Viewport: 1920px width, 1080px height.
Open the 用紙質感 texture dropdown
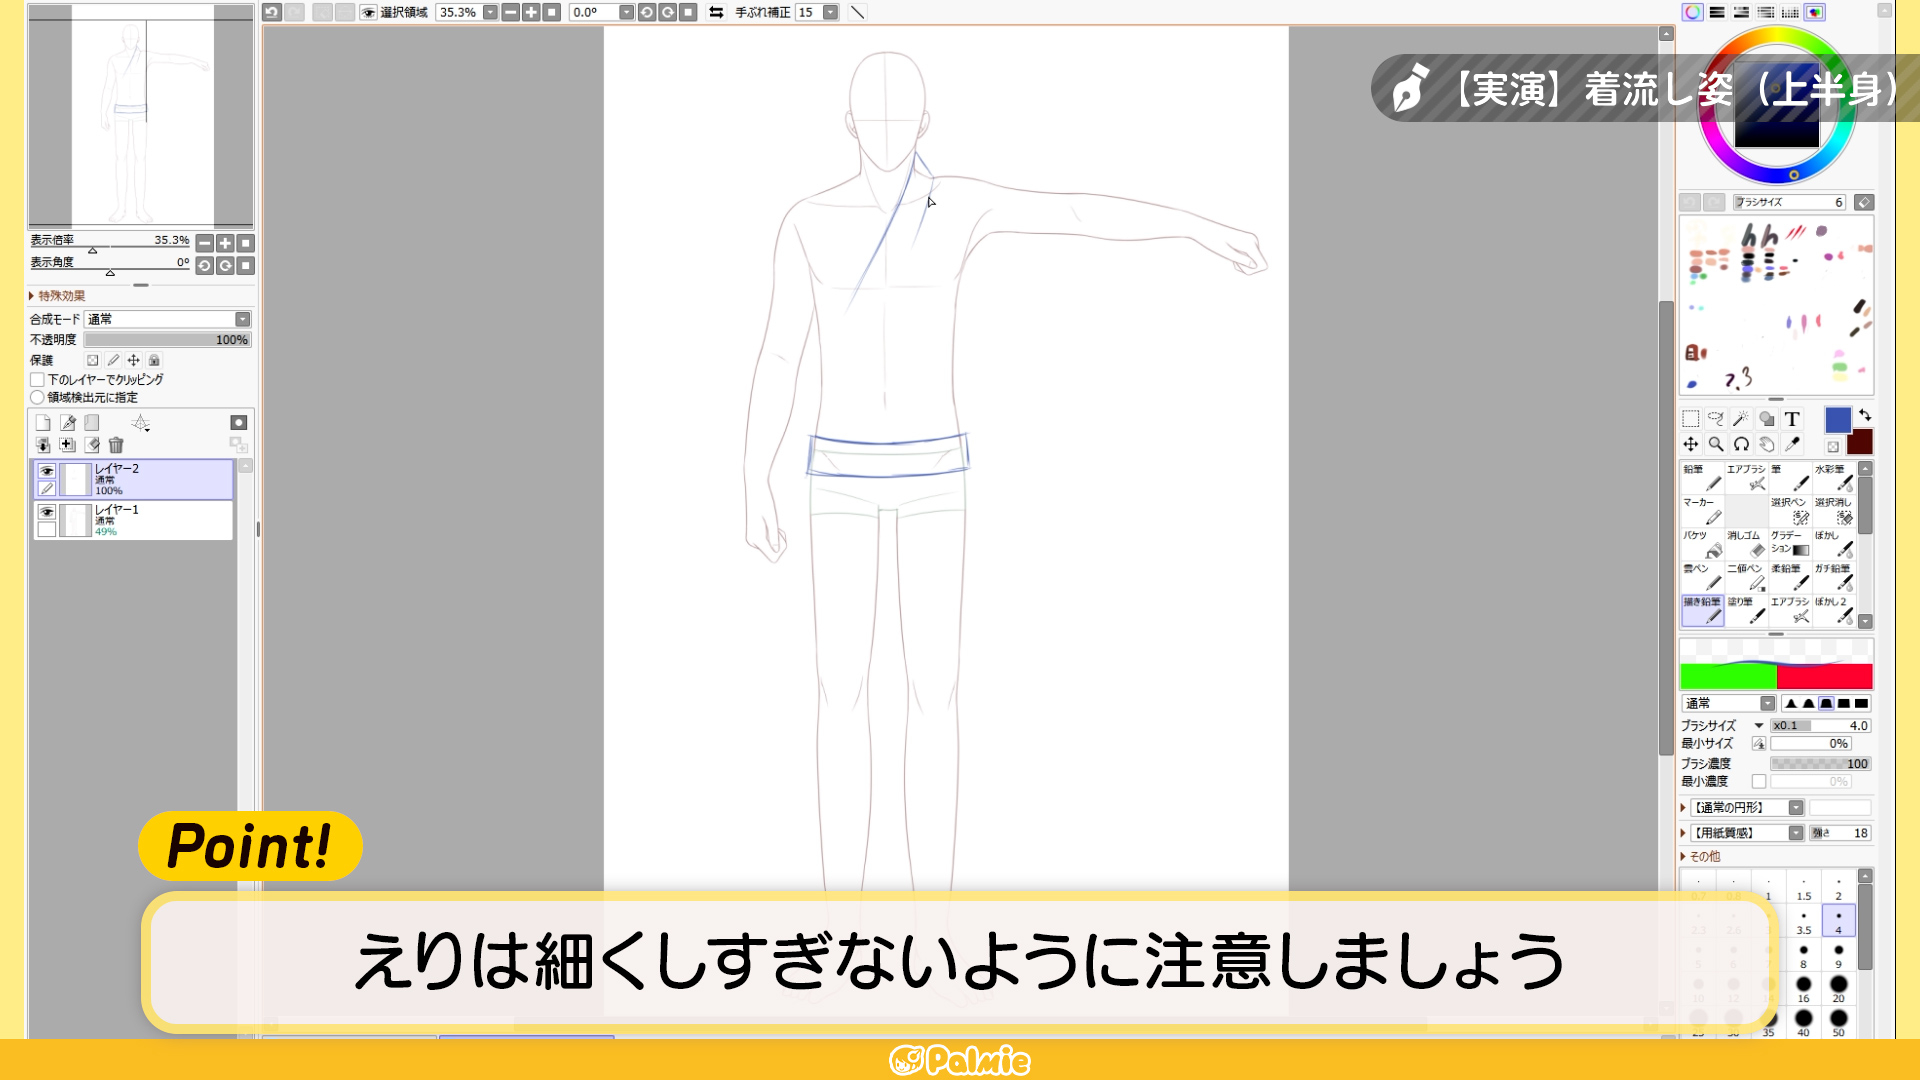click(1747, 833)
